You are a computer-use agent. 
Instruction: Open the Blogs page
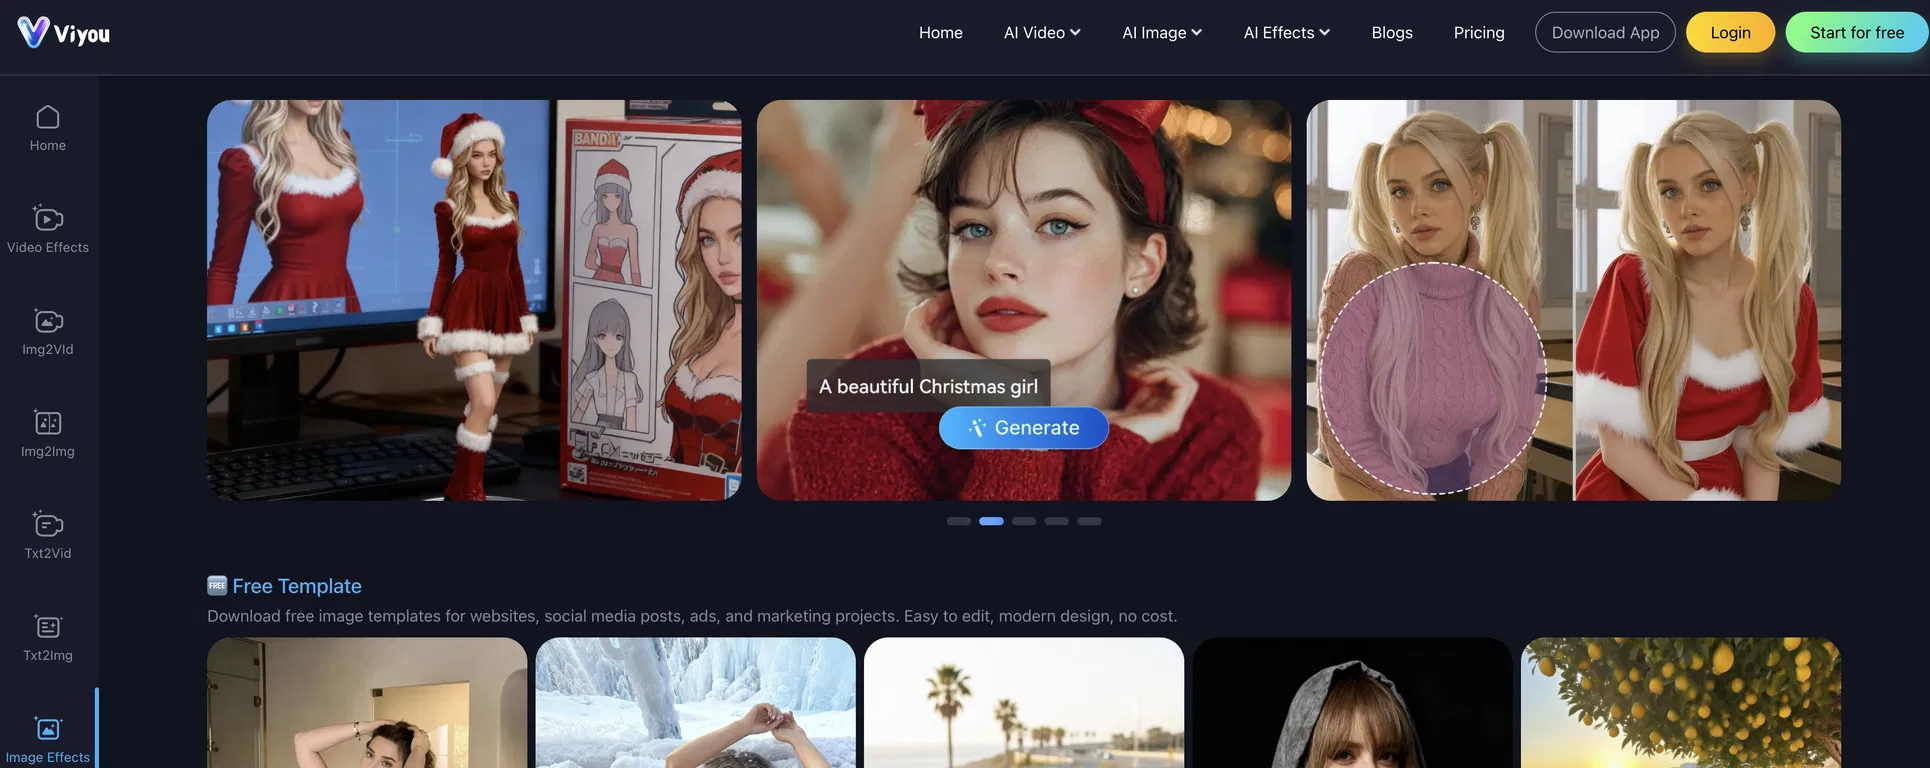pyautogui.click(x=1391, y=33)
